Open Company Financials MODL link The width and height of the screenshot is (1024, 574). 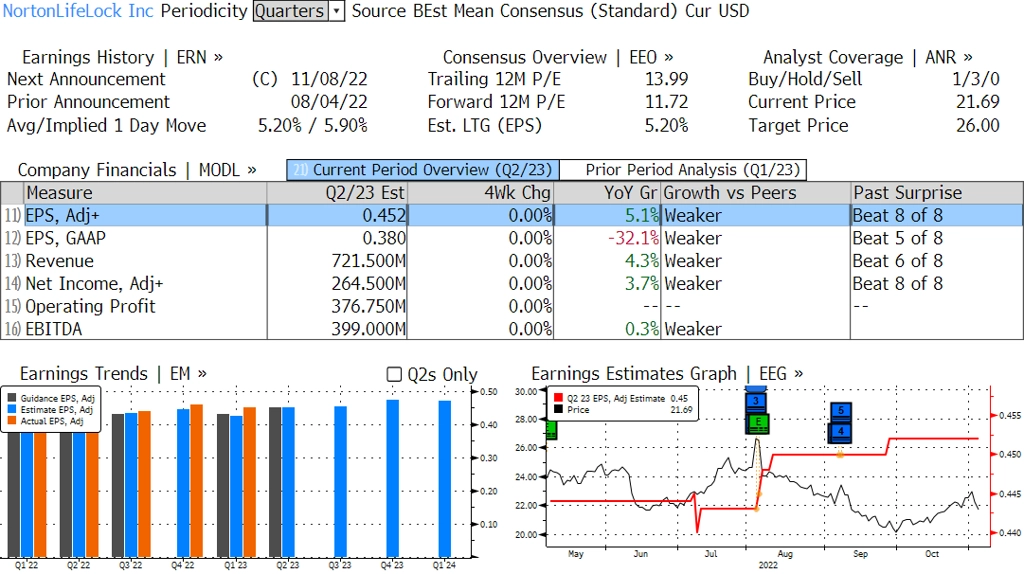point(137,170)
